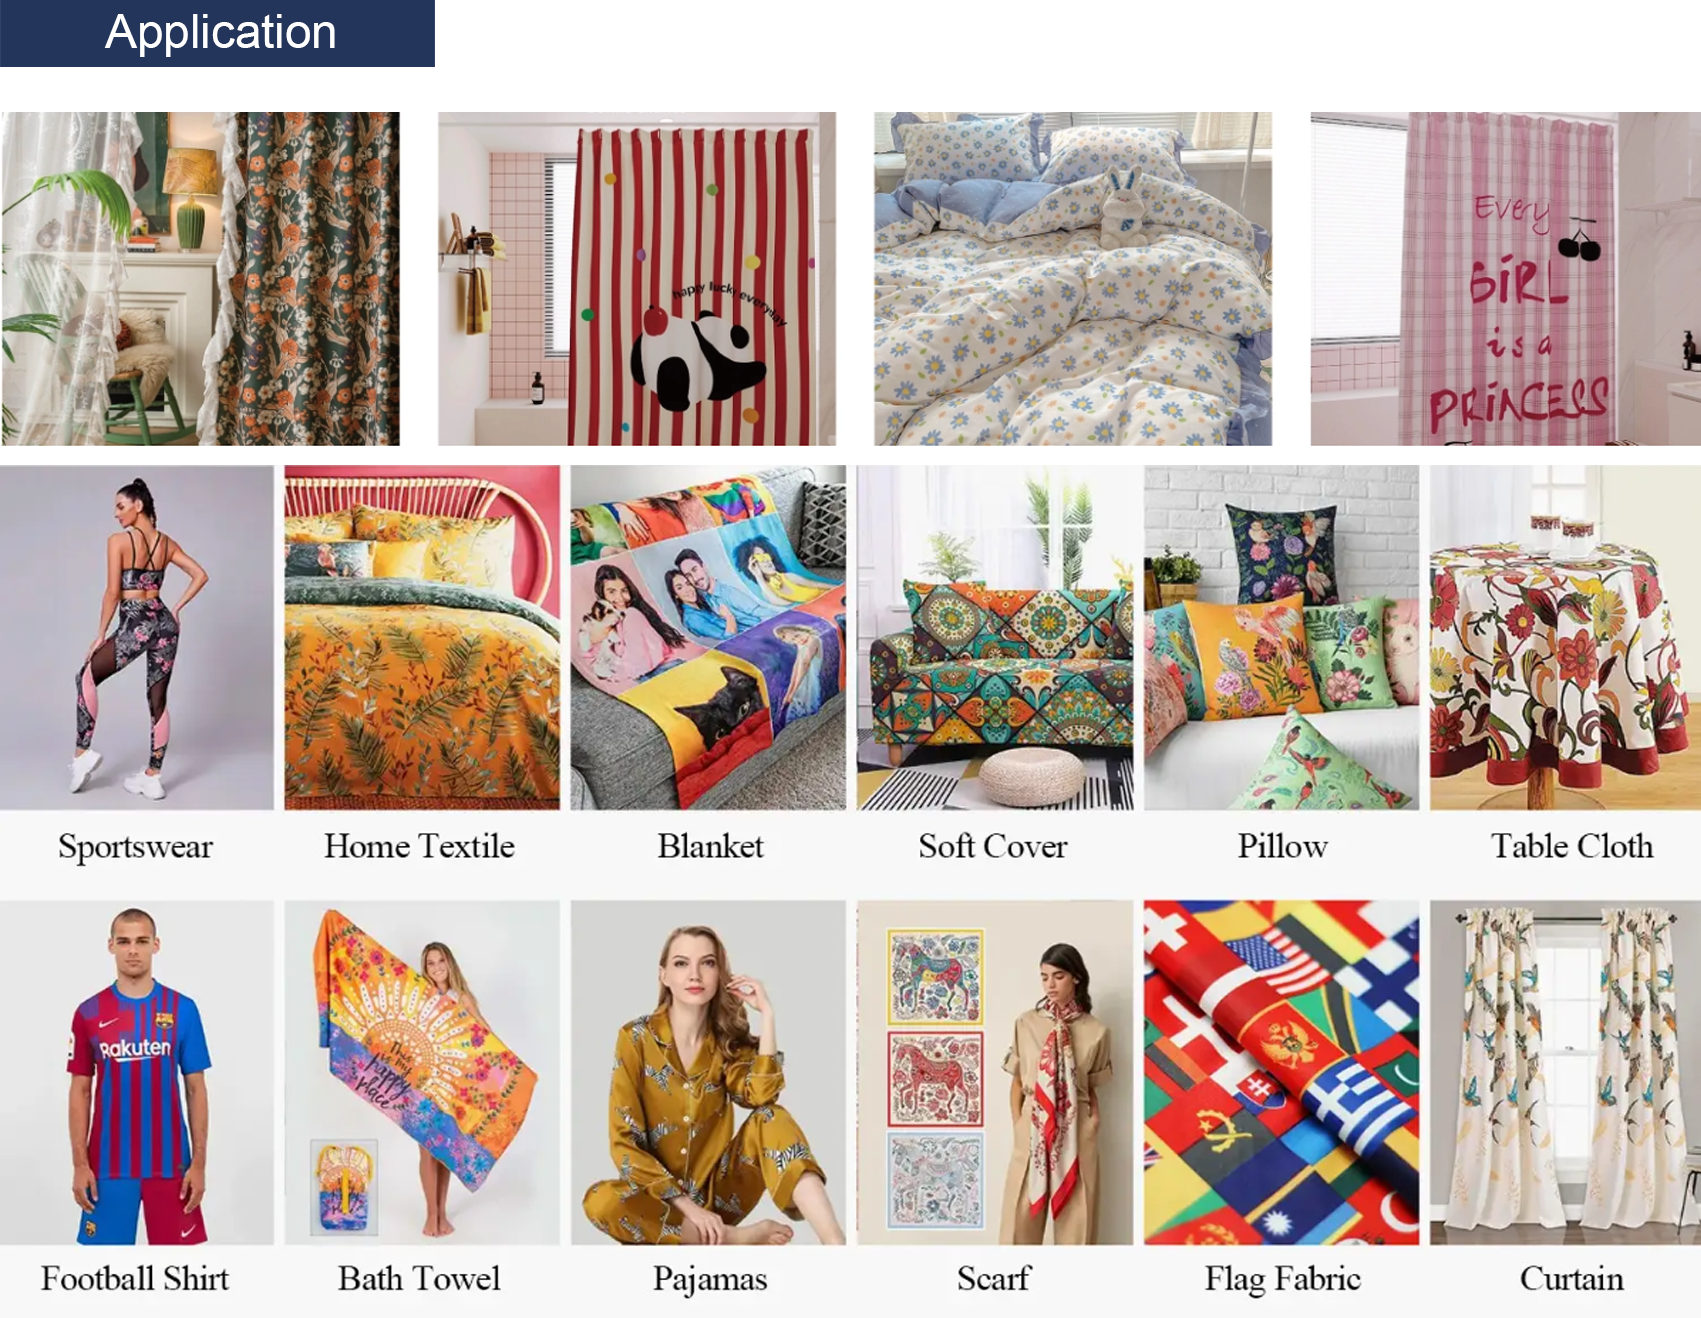Click the green floral ruffled curtain photo
The height and width of the screenshot is (1318, 1701).
201,279
